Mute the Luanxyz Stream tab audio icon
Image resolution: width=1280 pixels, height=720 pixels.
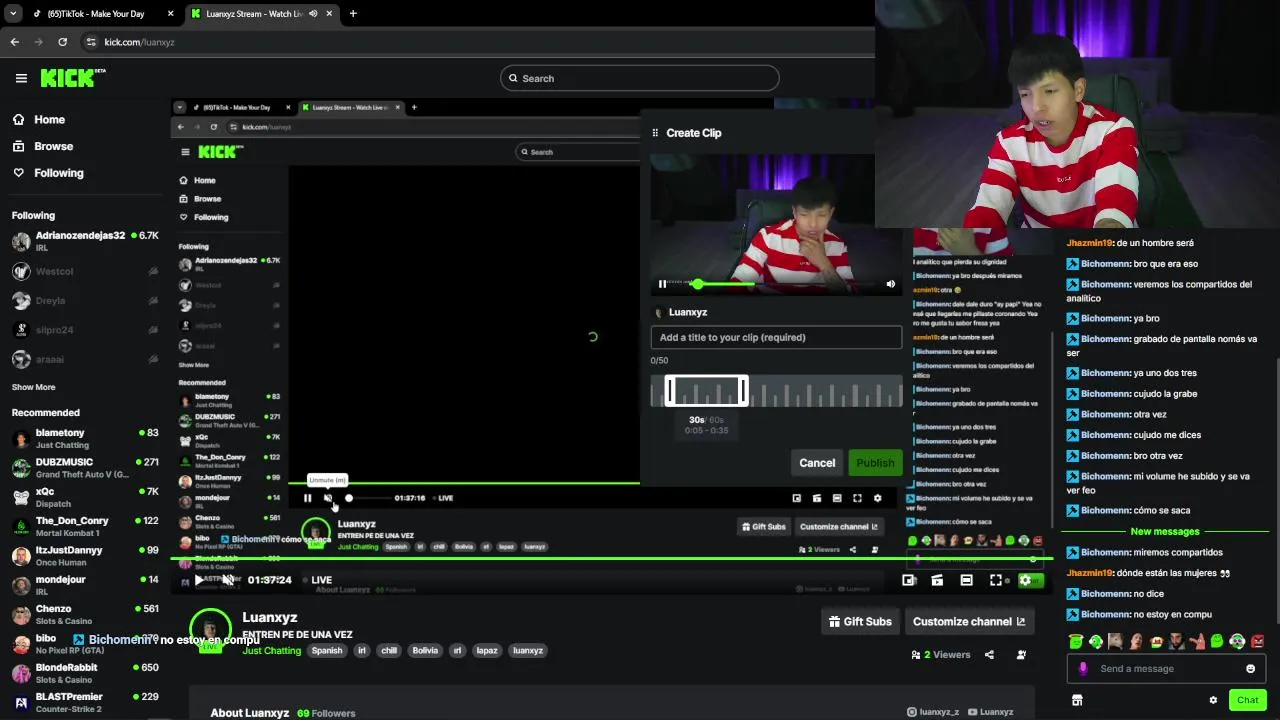click(x=313, y=14)
